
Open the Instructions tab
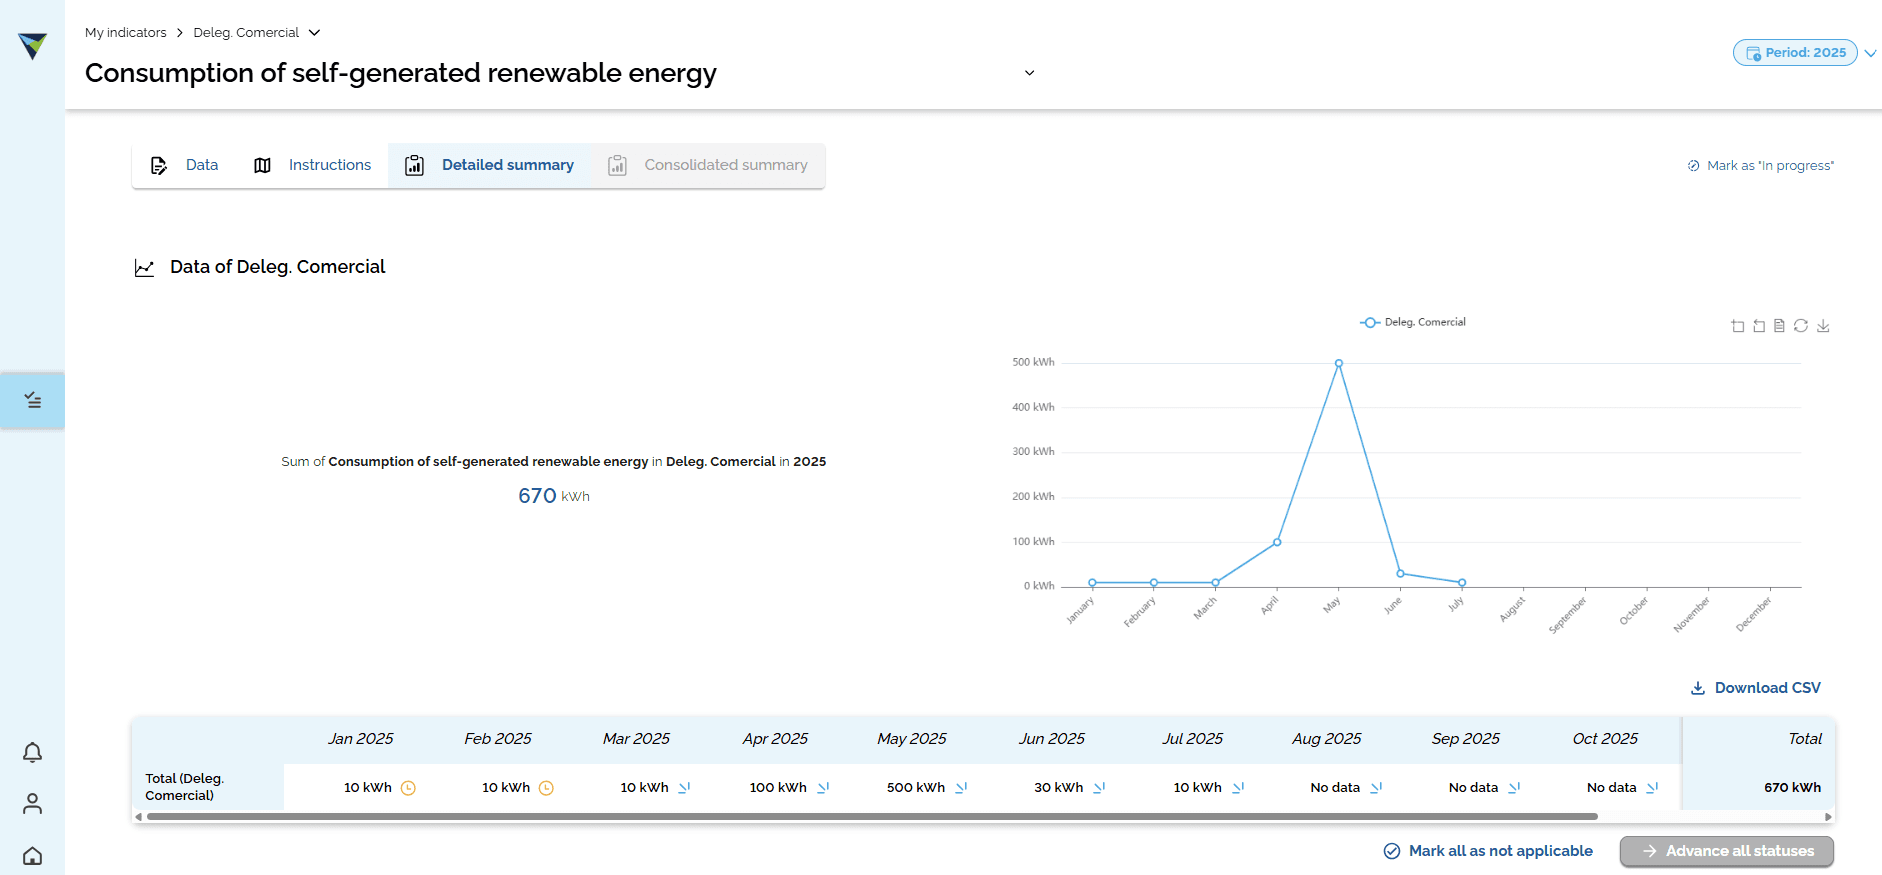[x=312, y=165]
